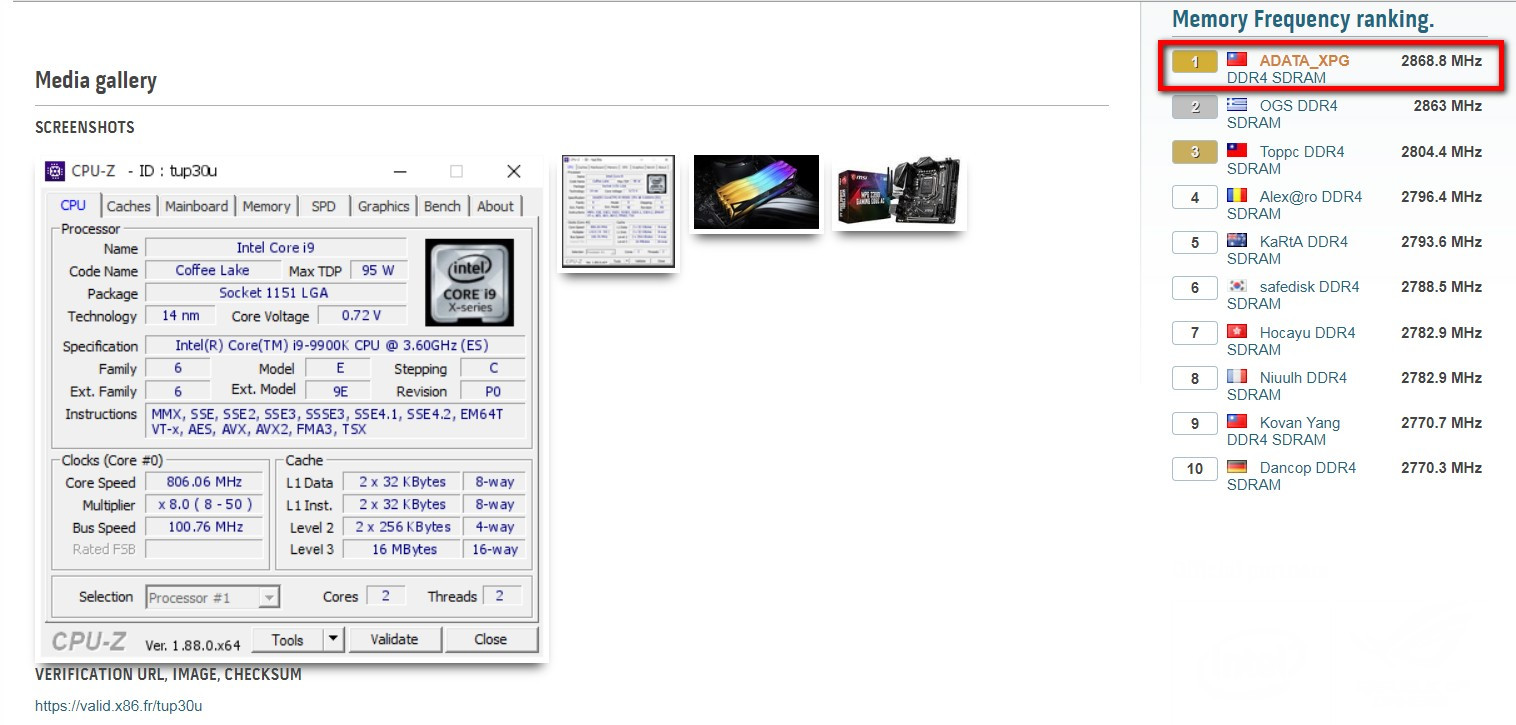
Task: Click Taiwan flag icon next to ADATA_XPG
Action: click(x=1237, y=60)
